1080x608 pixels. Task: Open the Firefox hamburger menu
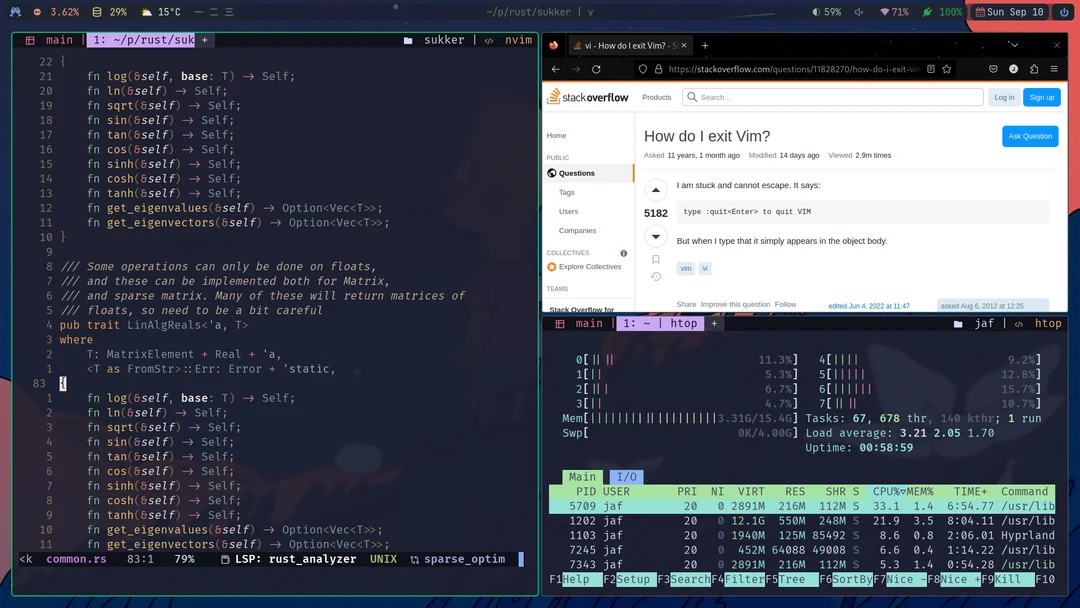(1052, 69)
